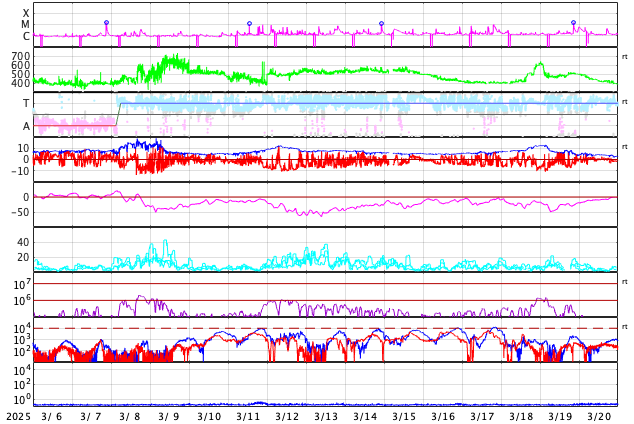Click the -10 tick on red-blue field plot
This screenshot has width=634, height=424.
pos(21,171)
